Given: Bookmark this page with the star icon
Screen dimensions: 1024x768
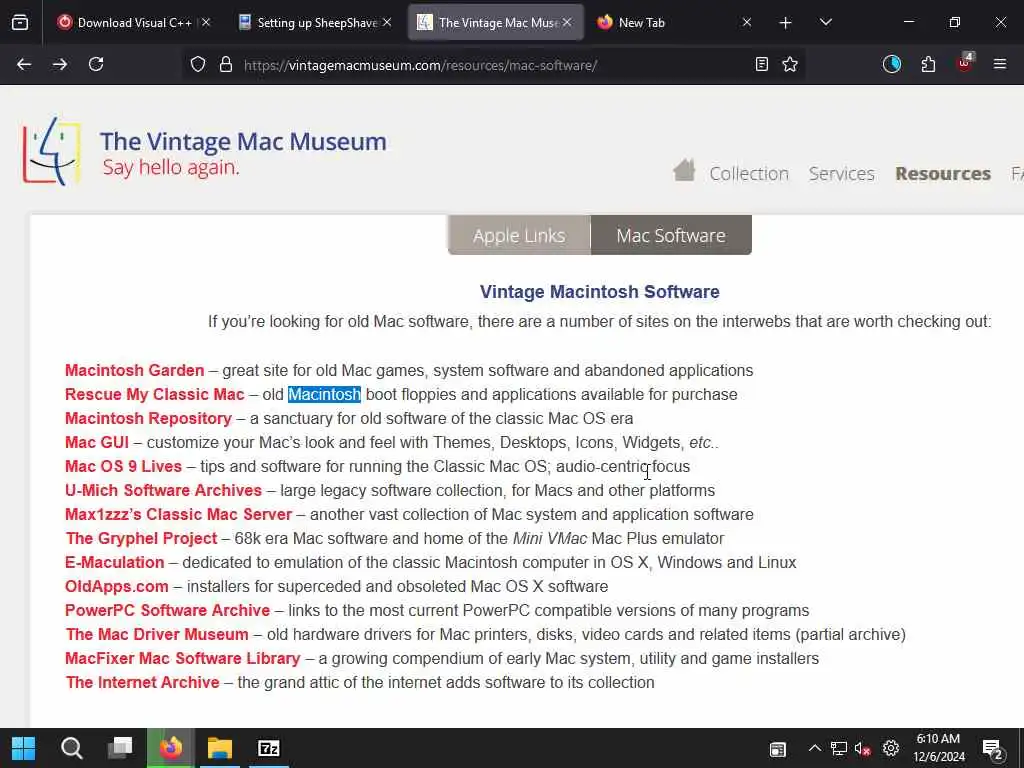Looking at the screenshot, I should pyautogui.click(x=790, y=64).
